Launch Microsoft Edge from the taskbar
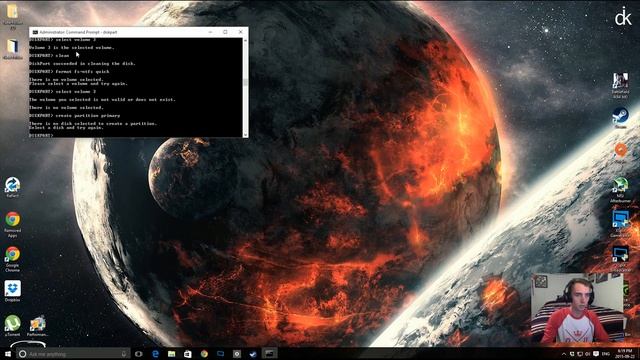 tap(156, 354)
